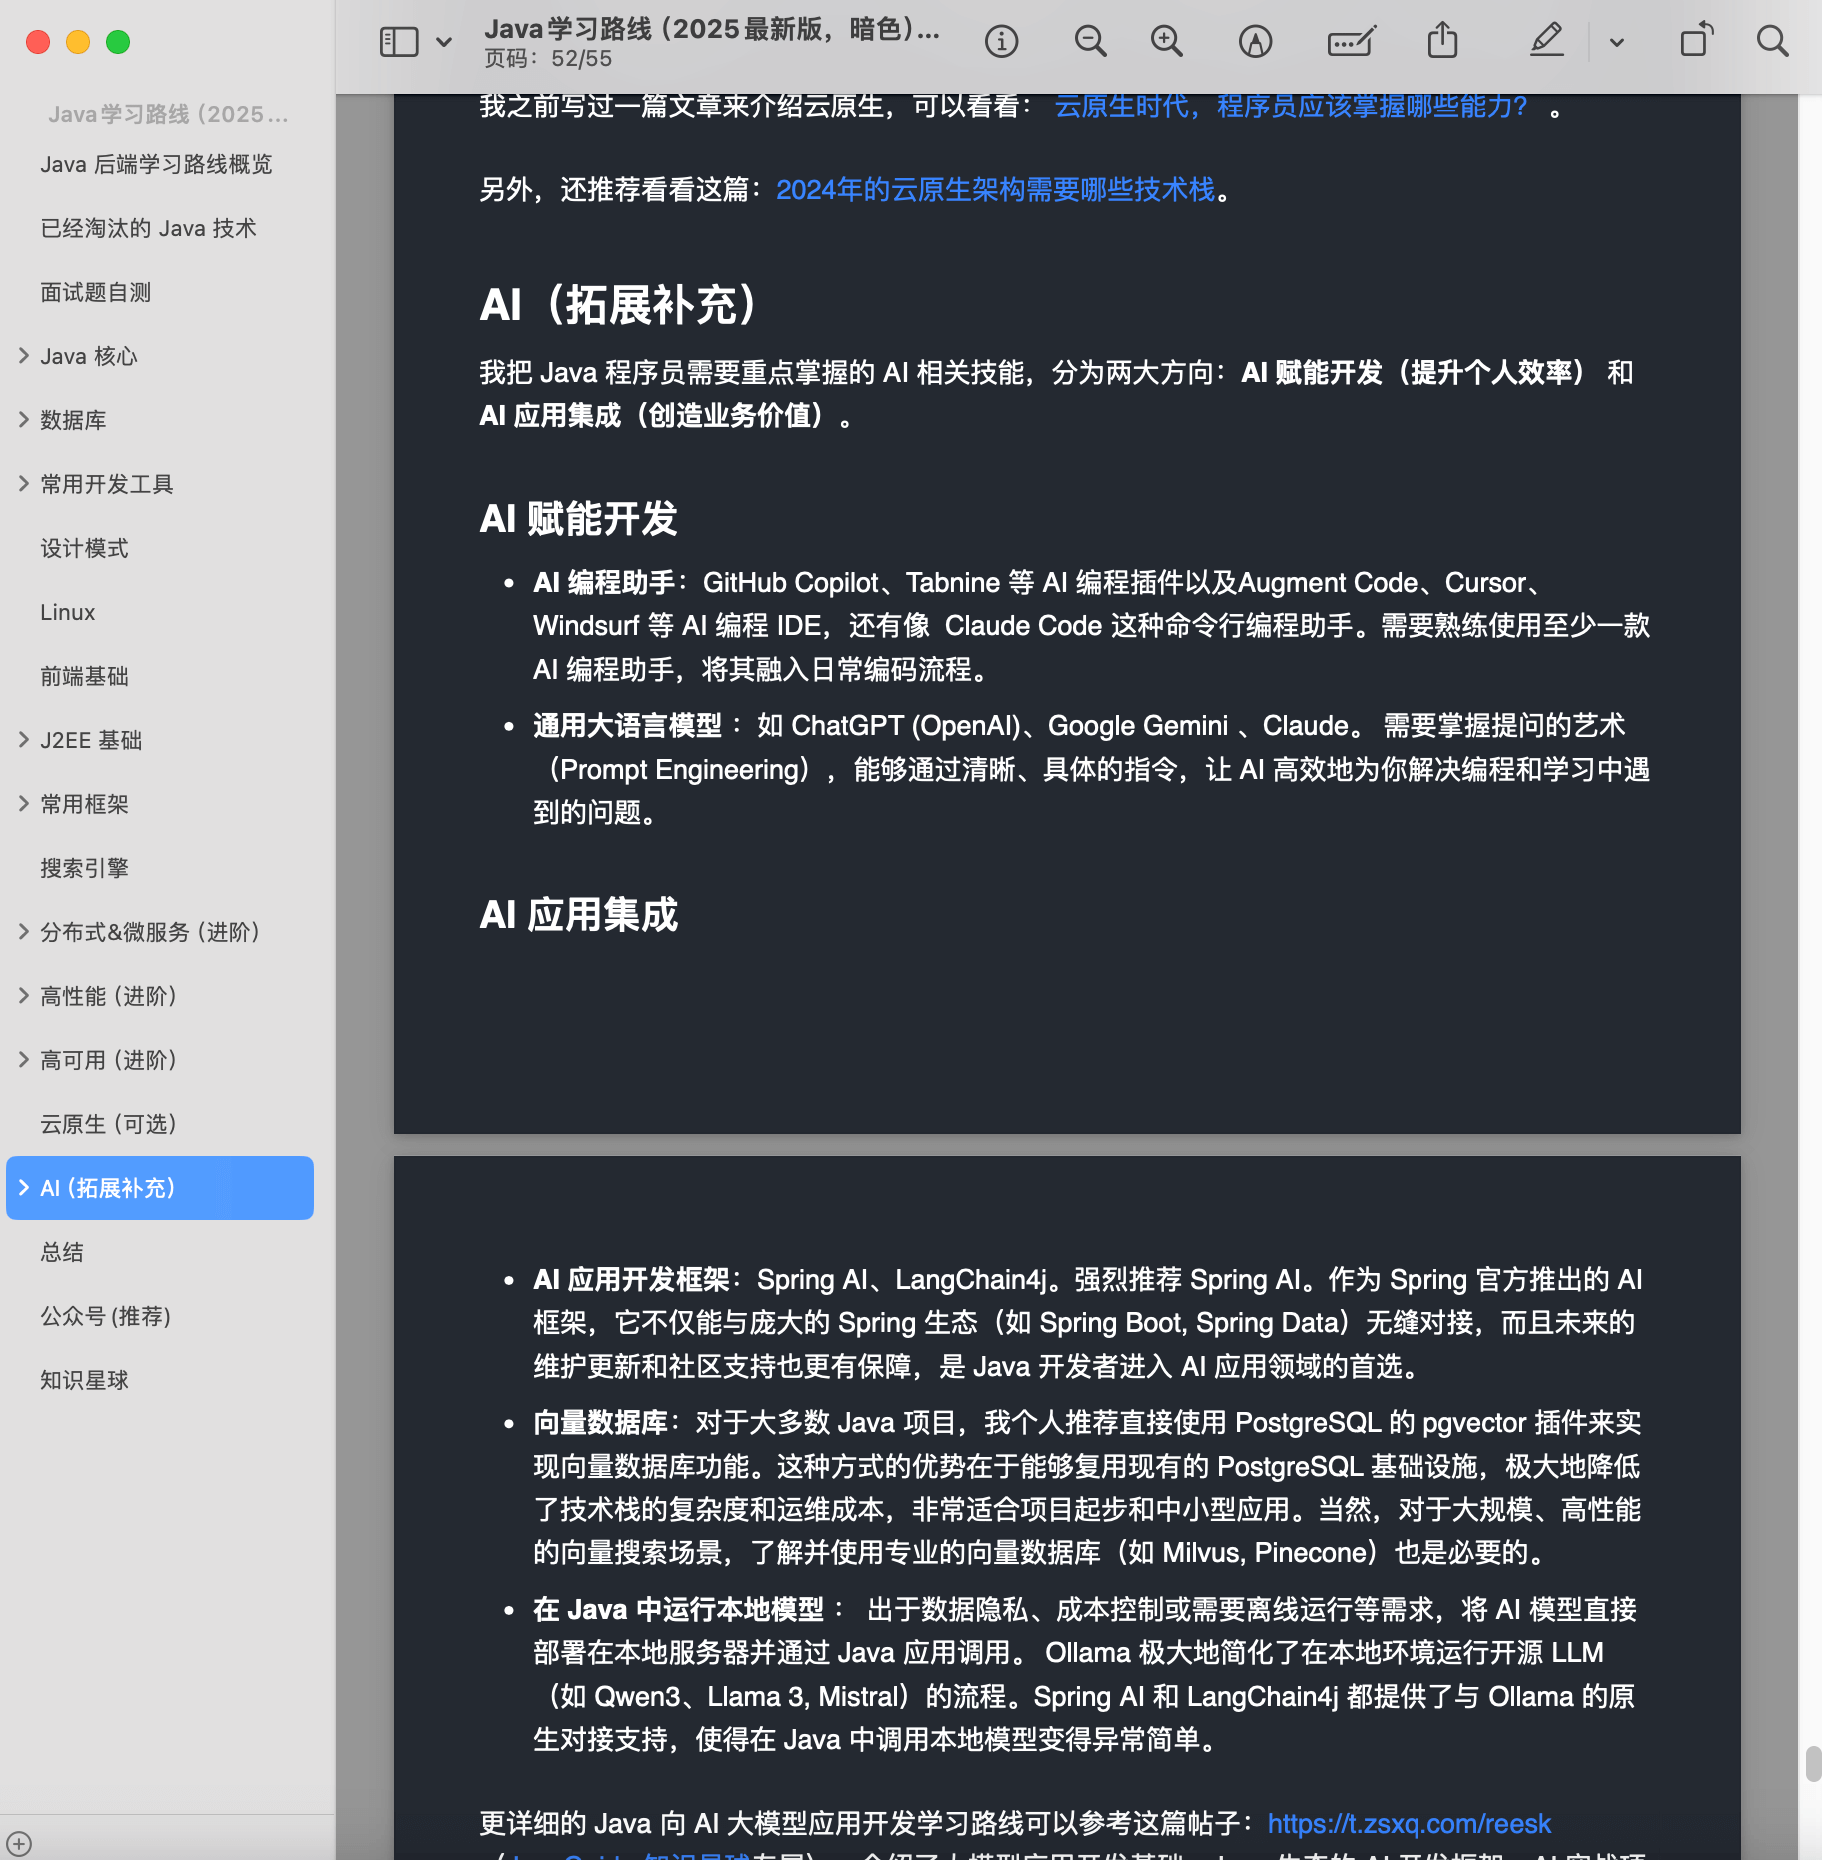Open the sidebar view options dropdown

pos(443,41)
